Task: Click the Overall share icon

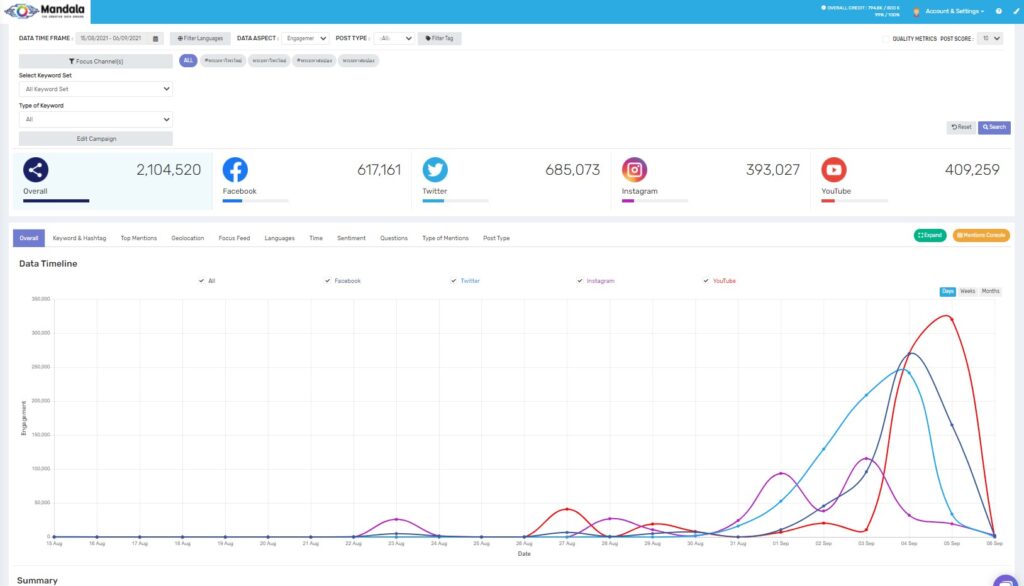Action: coord(36,169)
